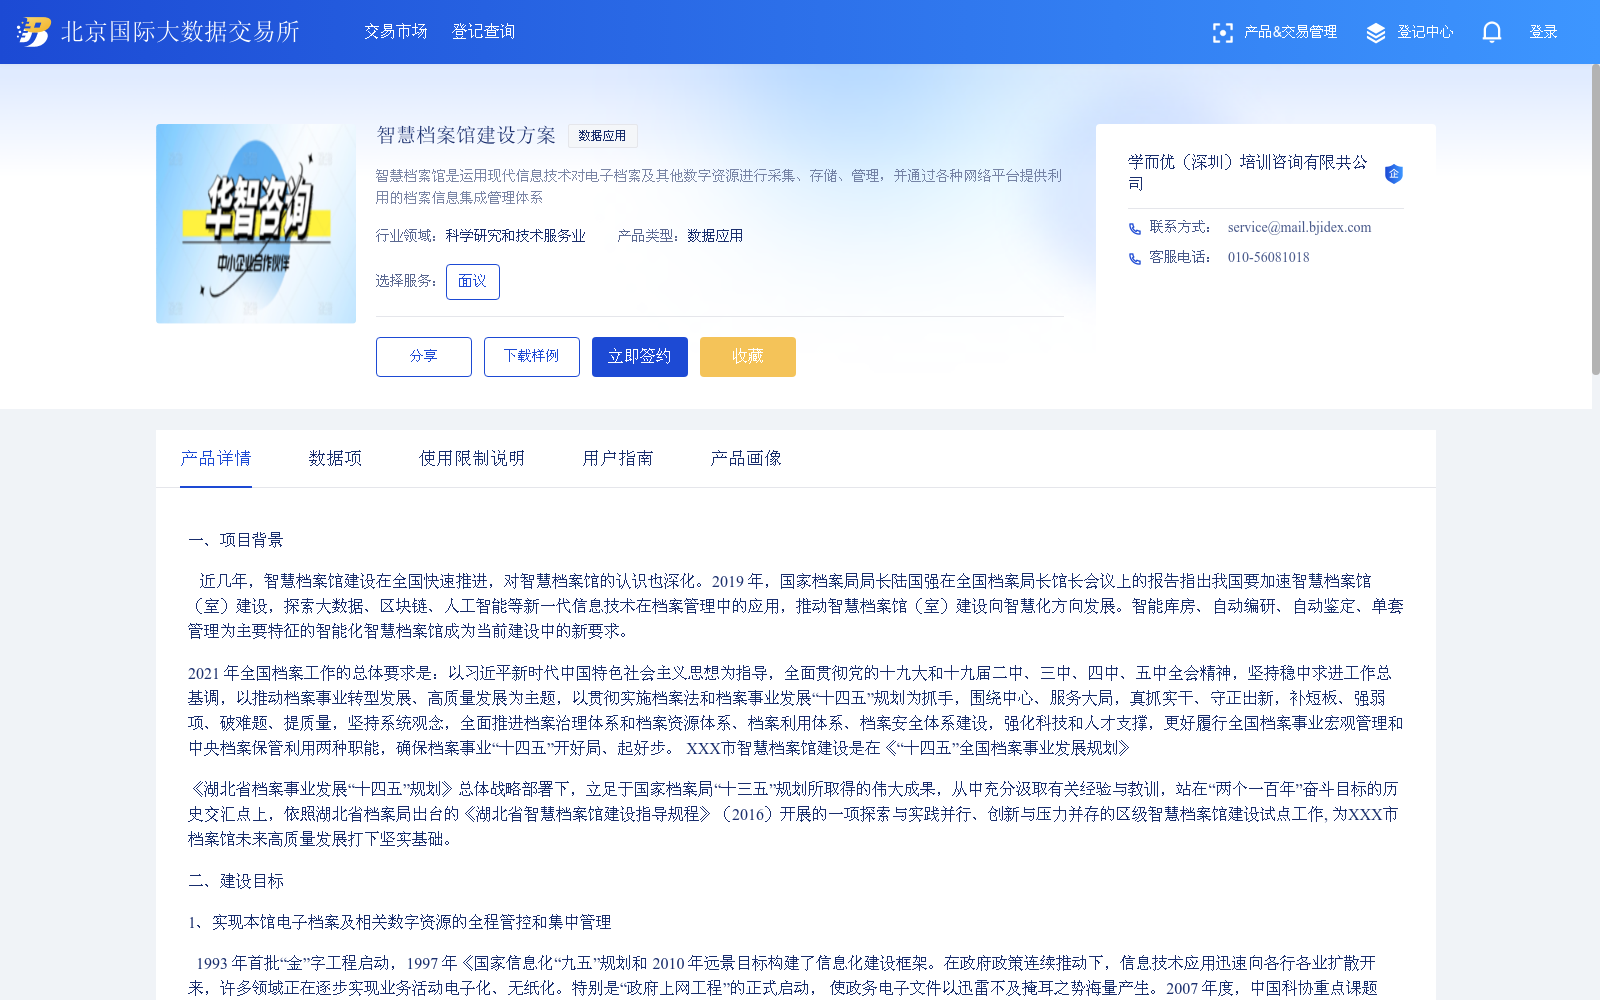Click the Beijing International Big Data Exchange logo

33,32
